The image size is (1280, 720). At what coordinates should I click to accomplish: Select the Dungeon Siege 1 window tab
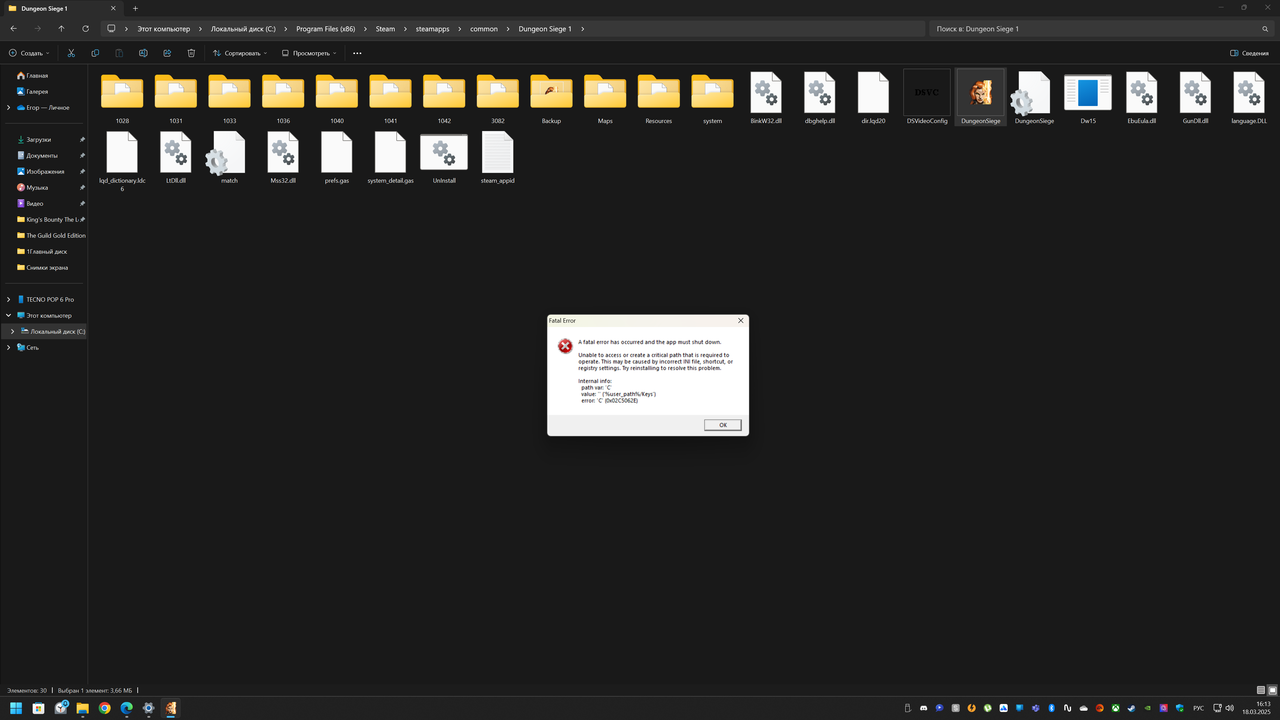pos(62,8)
